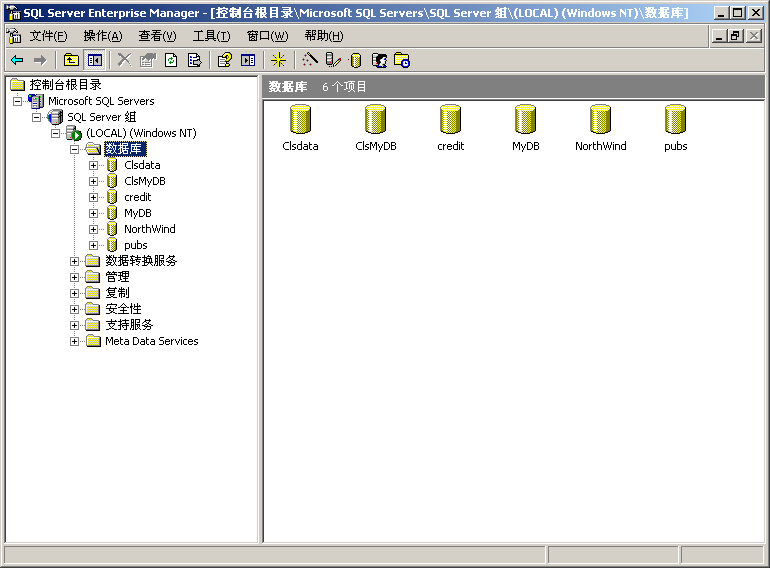
Task: Expand the 管理 folder
Action: coord(75,277)
